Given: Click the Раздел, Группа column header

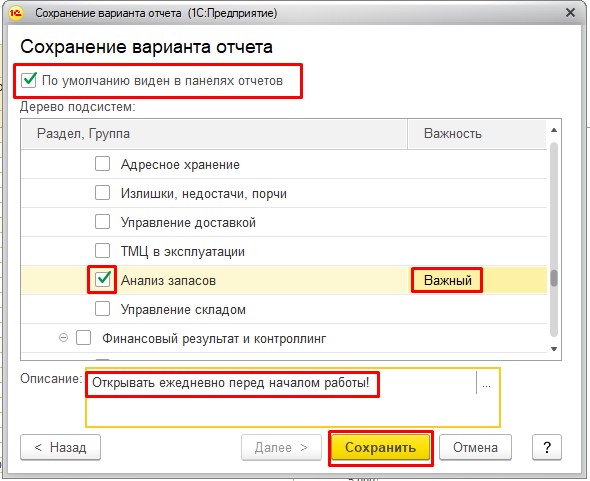Looking at the screenshot, I should 214,134.
